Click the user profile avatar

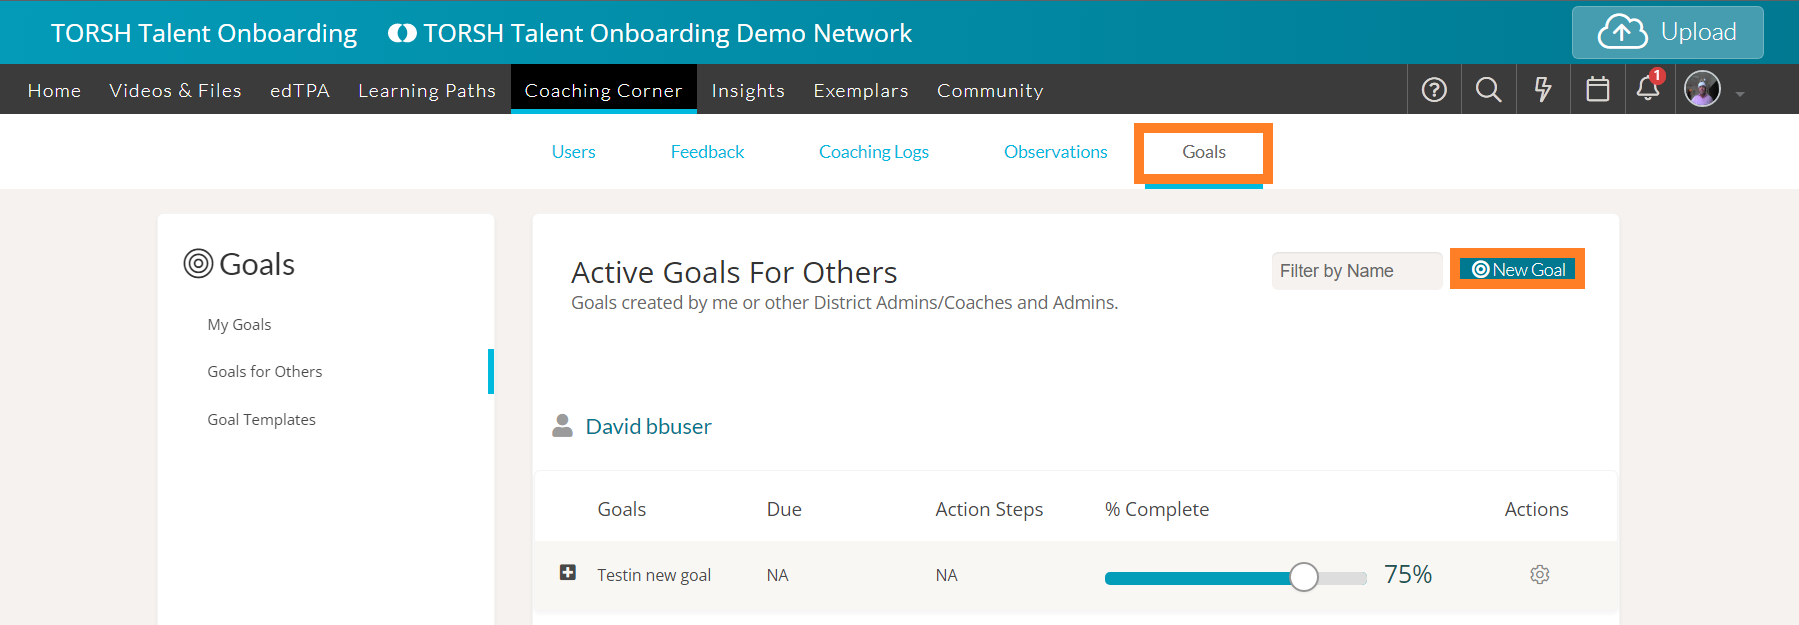point(1702,90)
